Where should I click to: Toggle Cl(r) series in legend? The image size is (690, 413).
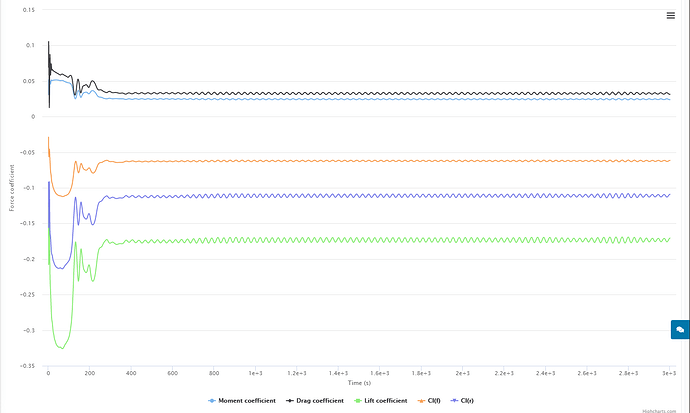[x=462, y=401]
